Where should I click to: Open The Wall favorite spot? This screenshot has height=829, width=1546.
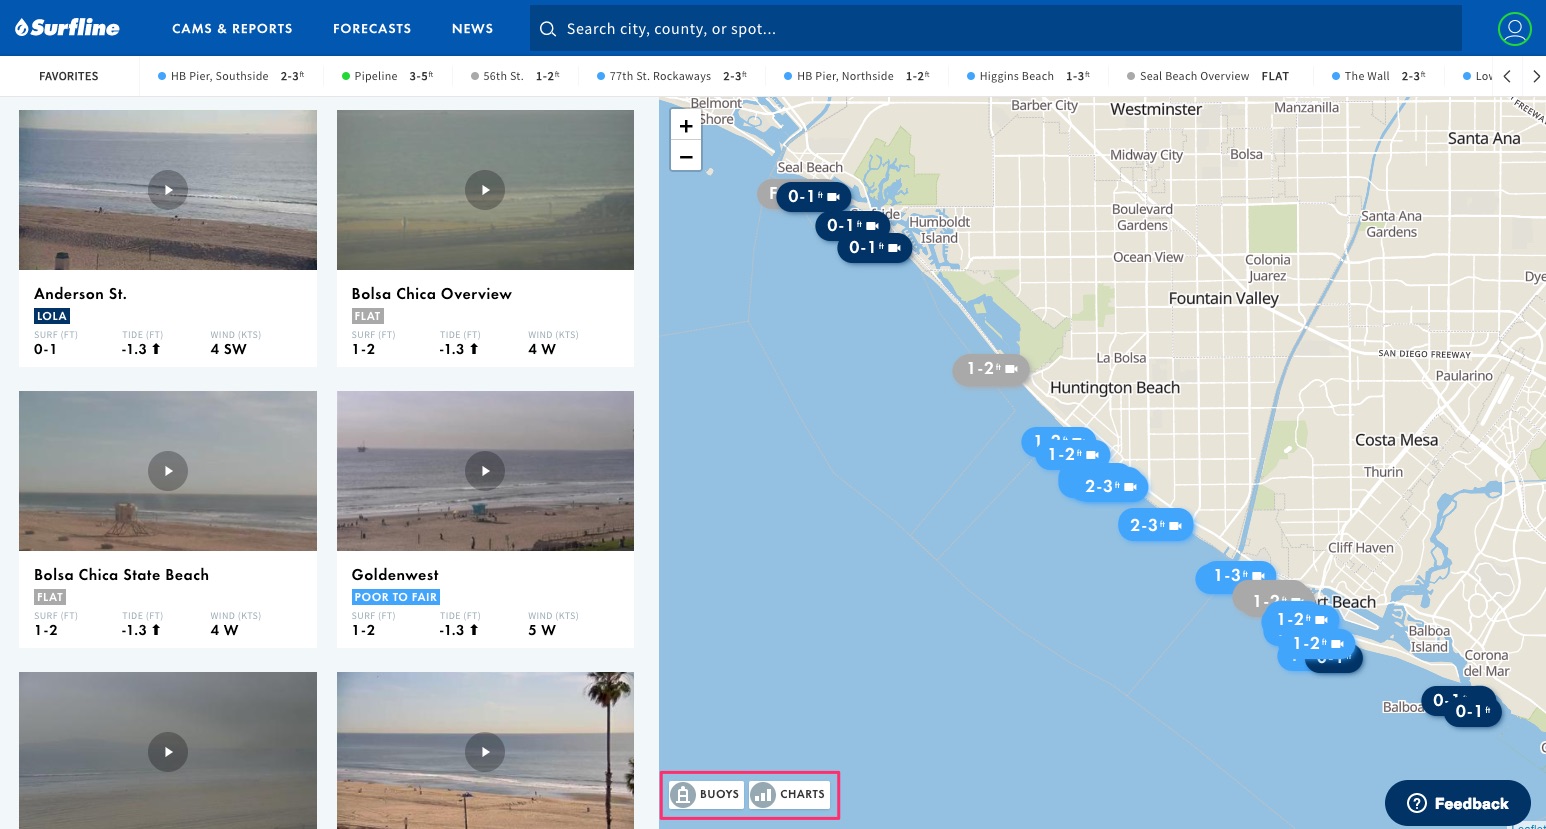point(1379,76)
